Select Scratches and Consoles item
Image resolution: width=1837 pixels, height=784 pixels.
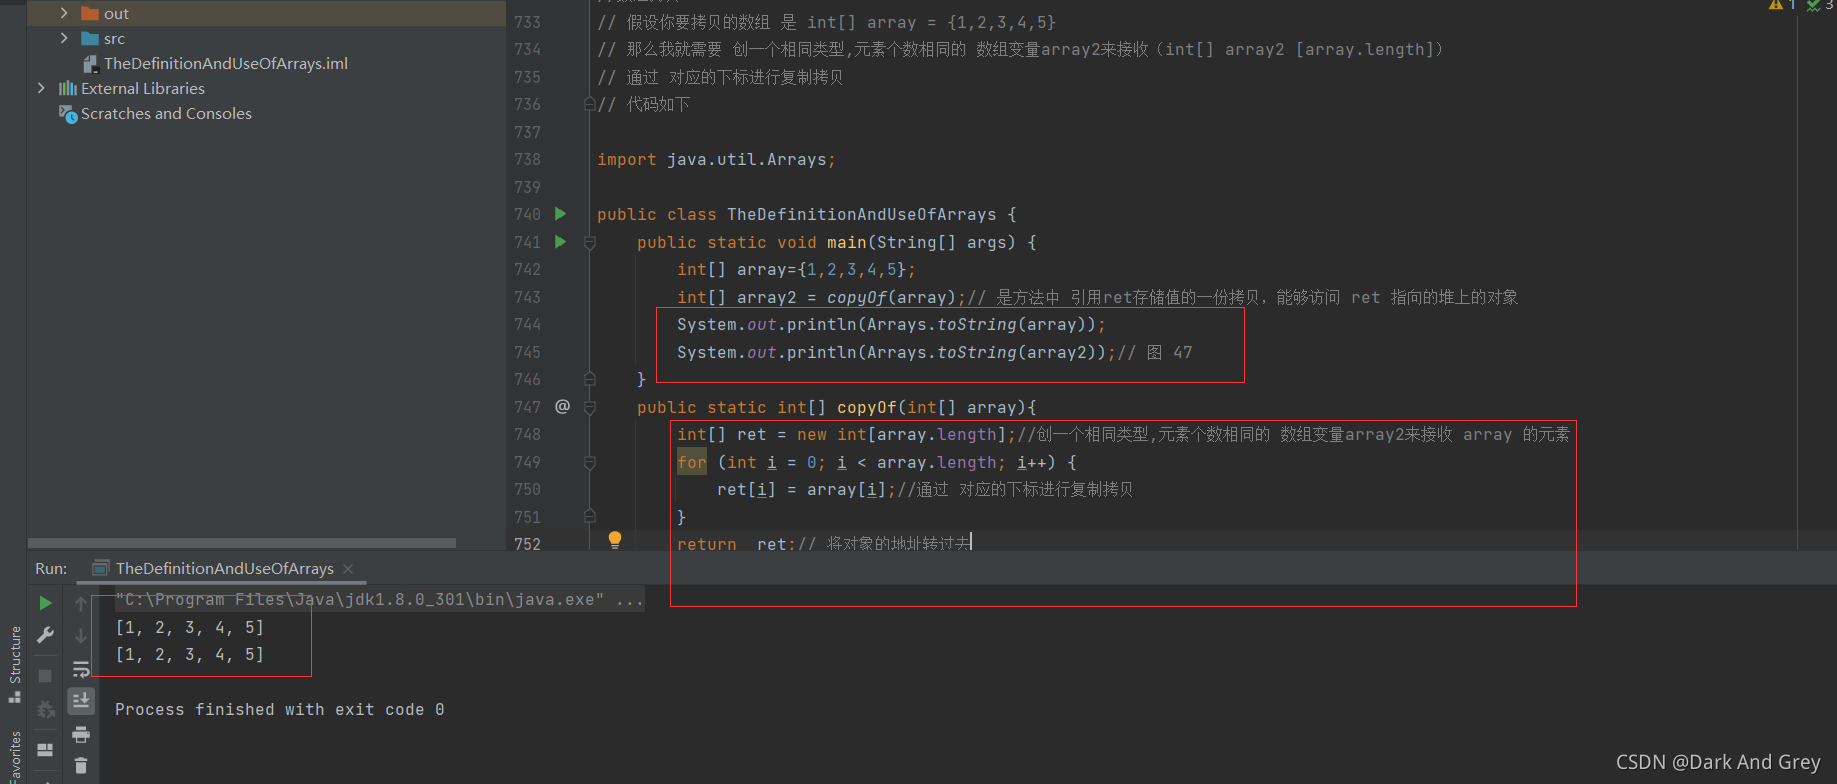pos(166,114)
